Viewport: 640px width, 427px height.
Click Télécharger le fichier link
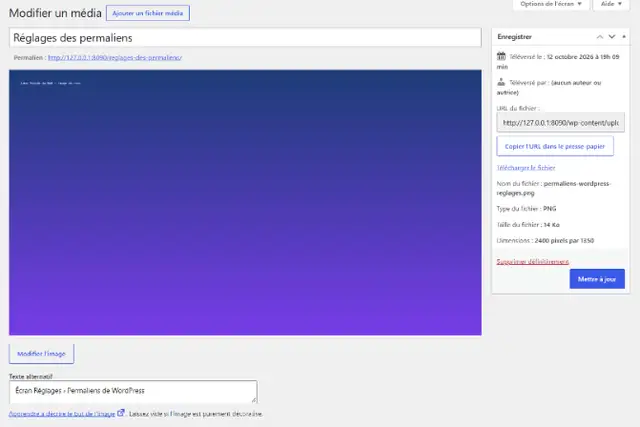(526, 167)
